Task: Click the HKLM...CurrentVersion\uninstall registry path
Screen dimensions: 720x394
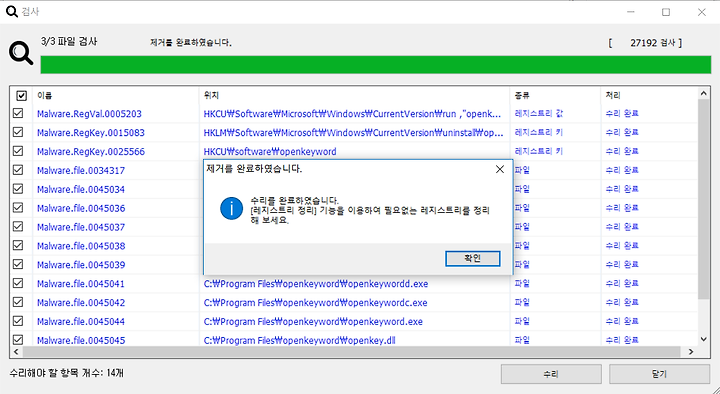Action: 354,133
